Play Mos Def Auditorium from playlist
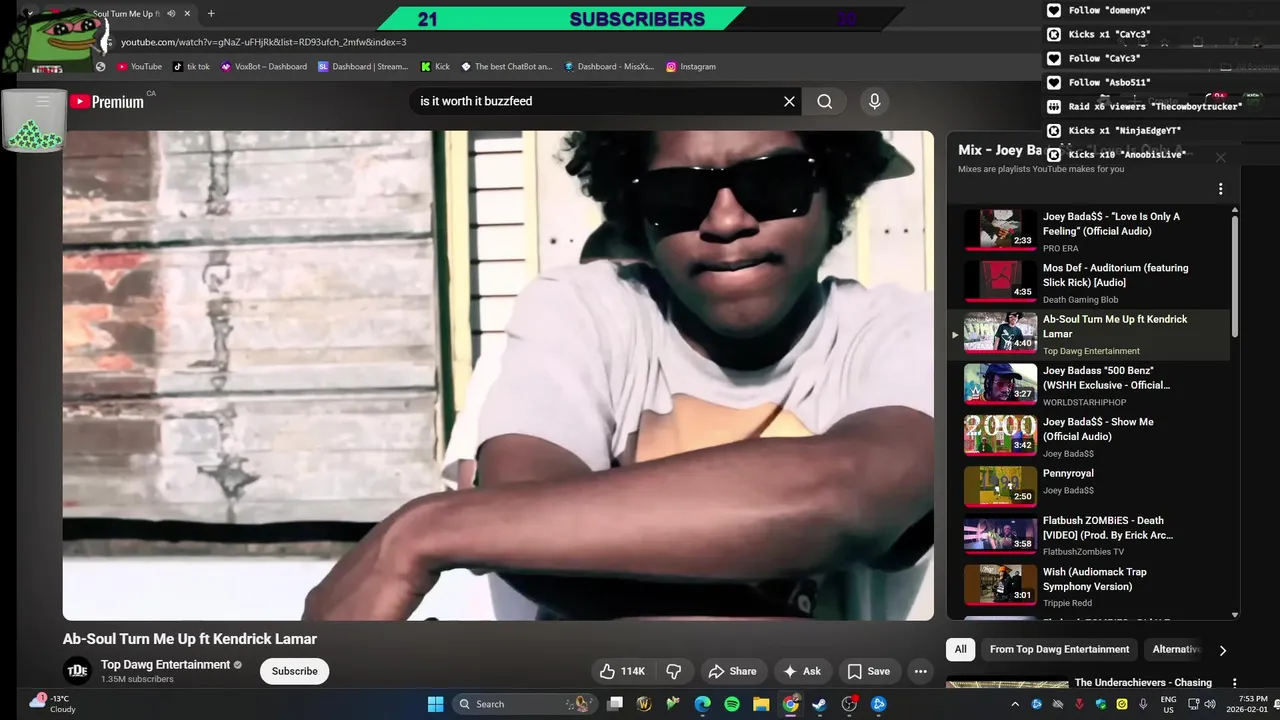 [x=1088, y=283]
